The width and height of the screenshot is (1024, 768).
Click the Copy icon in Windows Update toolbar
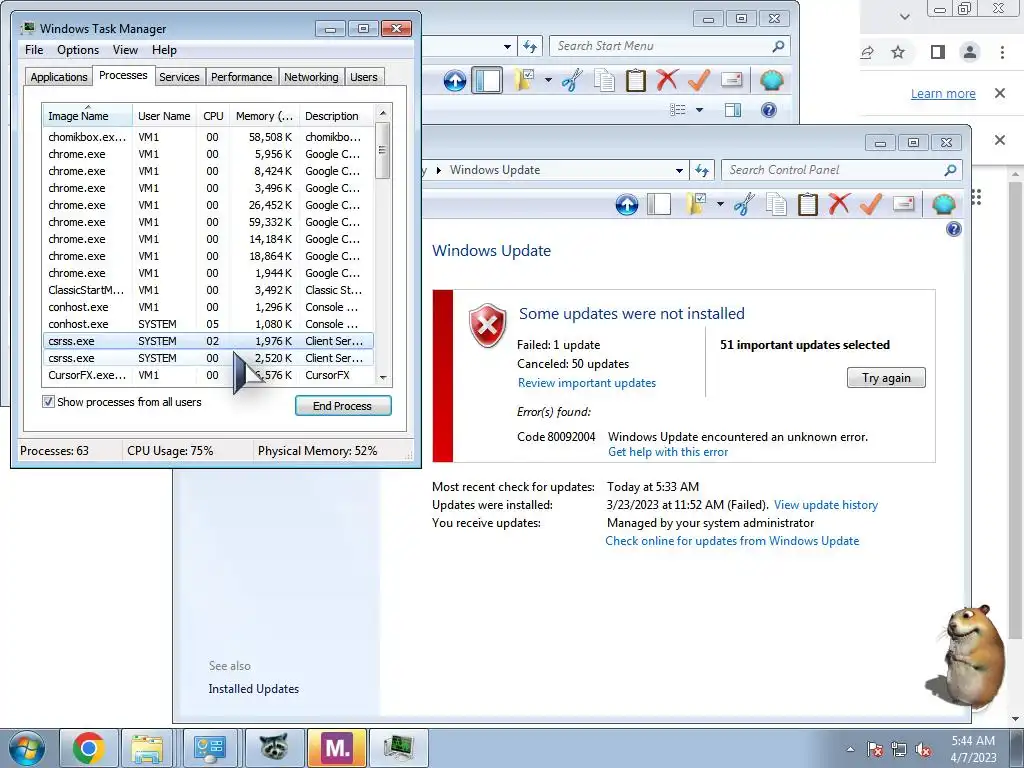tap(776, 204)
